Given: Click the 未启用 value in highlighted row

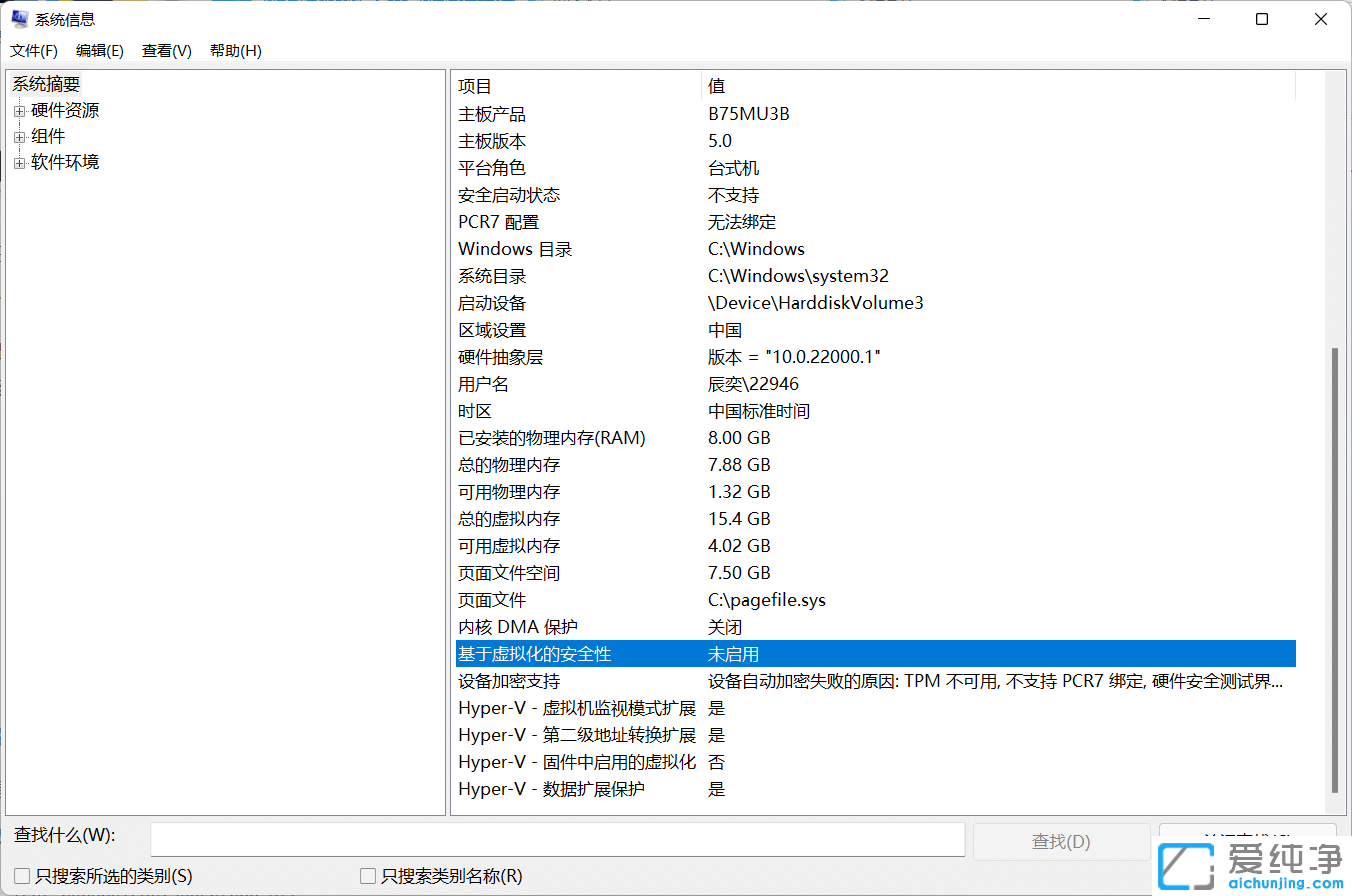Looking at the screenshot, I should point(733,654).
